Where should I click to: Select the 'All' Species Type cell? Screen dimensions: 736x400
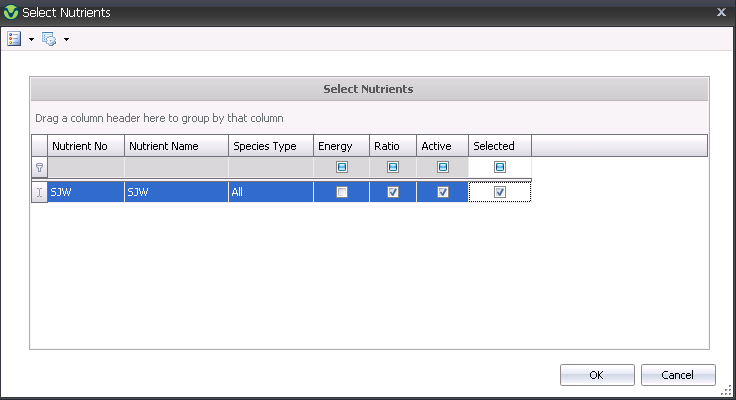(271, 192)
